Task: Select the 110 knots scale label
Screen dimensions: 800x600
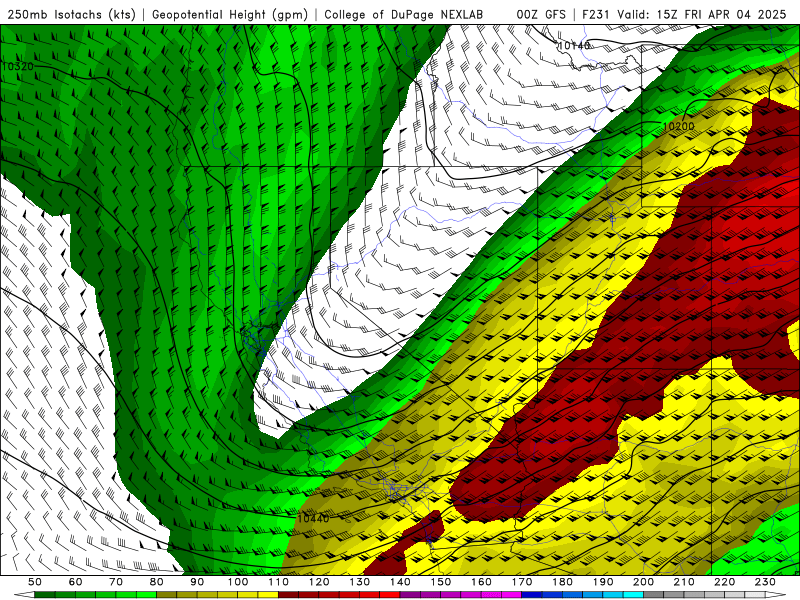Action: pyautogui.click(x=279, y=582)
